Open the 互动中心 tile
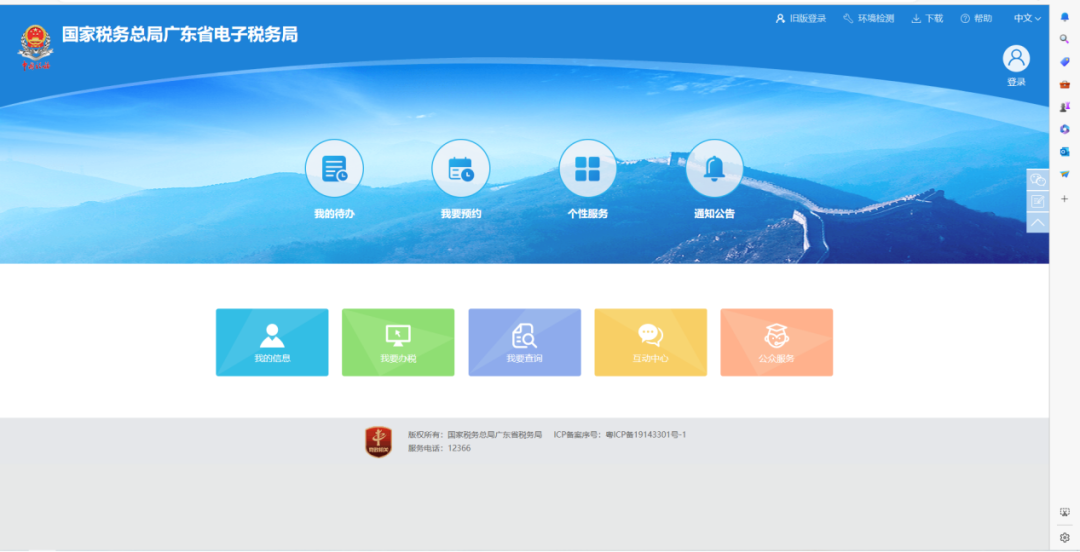The width and height of the screenshot is (1080, 552). (650, 342)
